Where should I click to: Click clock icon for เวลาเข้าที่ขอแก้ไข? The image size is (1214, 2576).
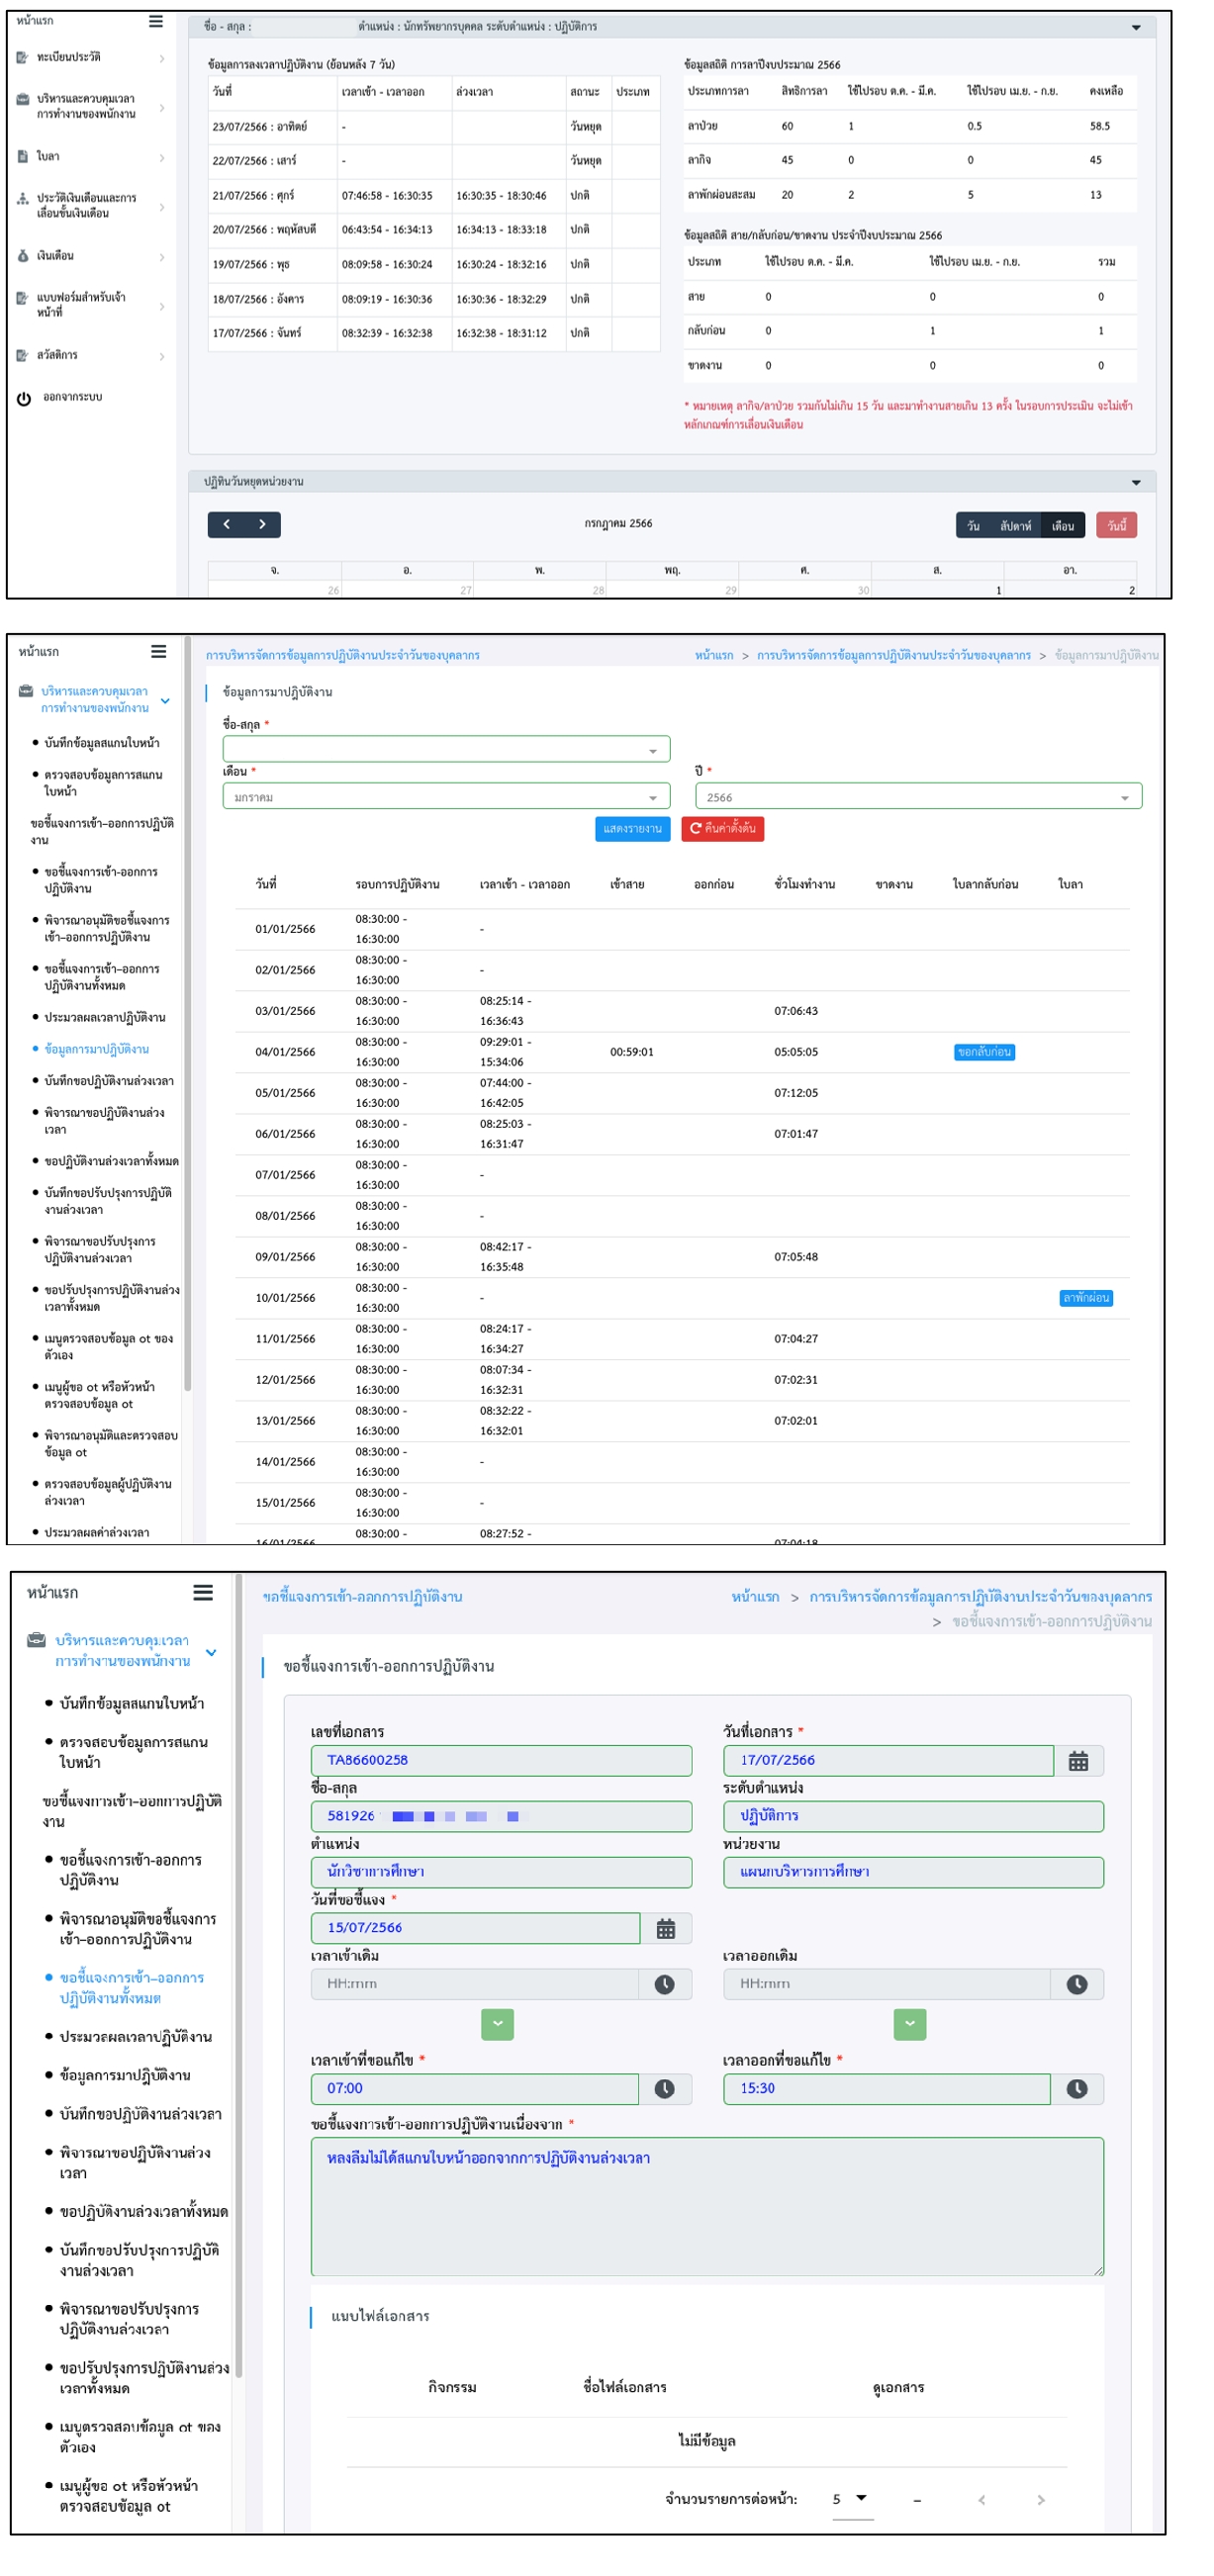click(x=665, y=2089)
